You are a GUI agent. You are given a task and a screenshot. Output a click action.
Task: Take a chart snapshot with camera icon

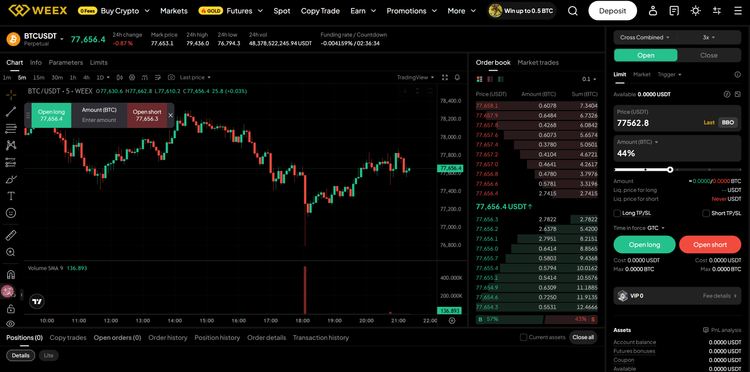171,77
